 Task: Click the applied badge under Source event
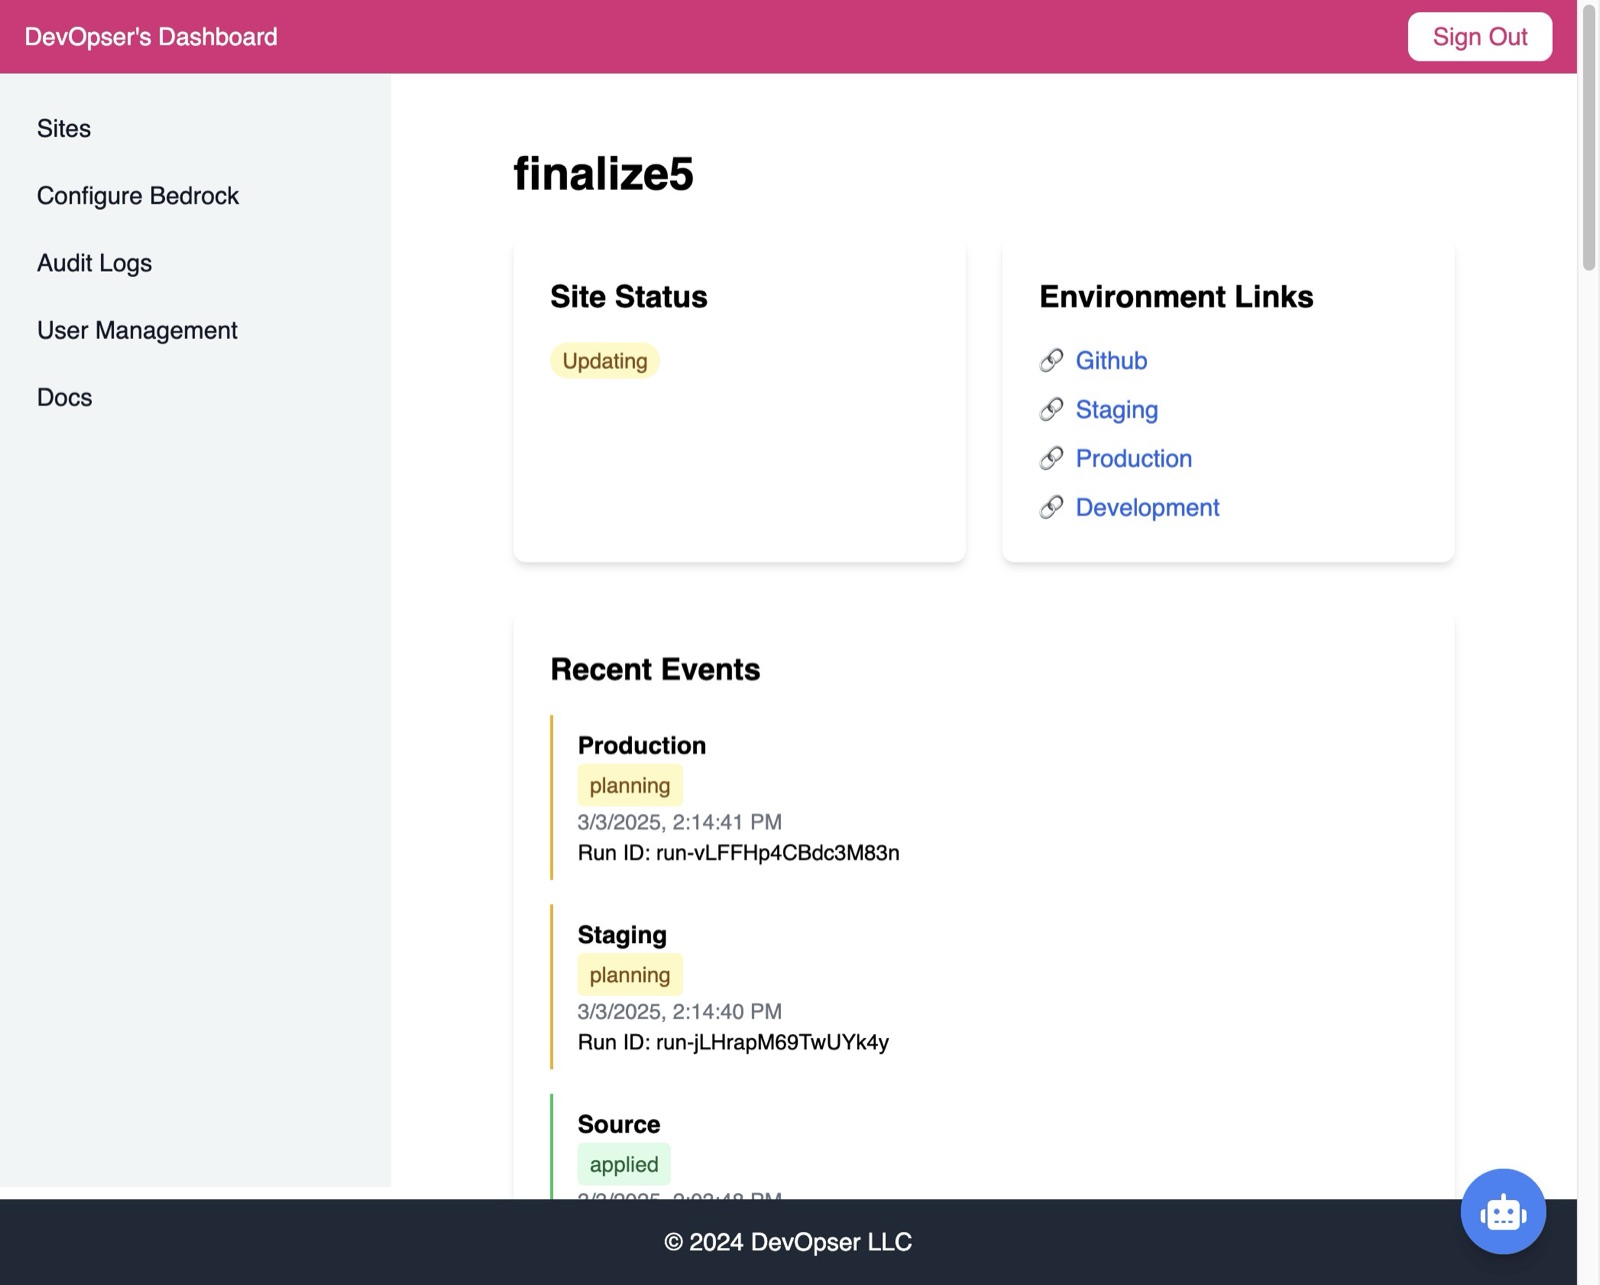624,1164
